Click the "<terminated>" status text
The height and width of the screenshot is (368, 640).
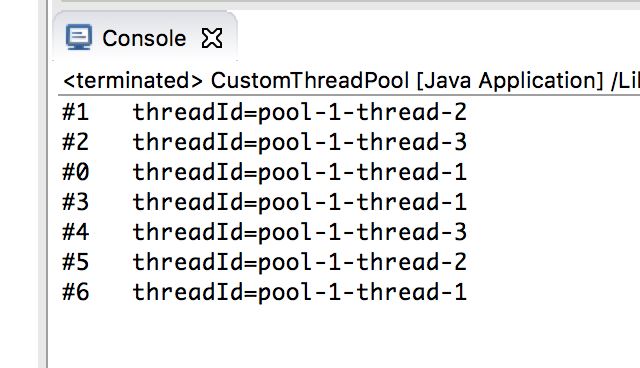(x=133, y=80)
